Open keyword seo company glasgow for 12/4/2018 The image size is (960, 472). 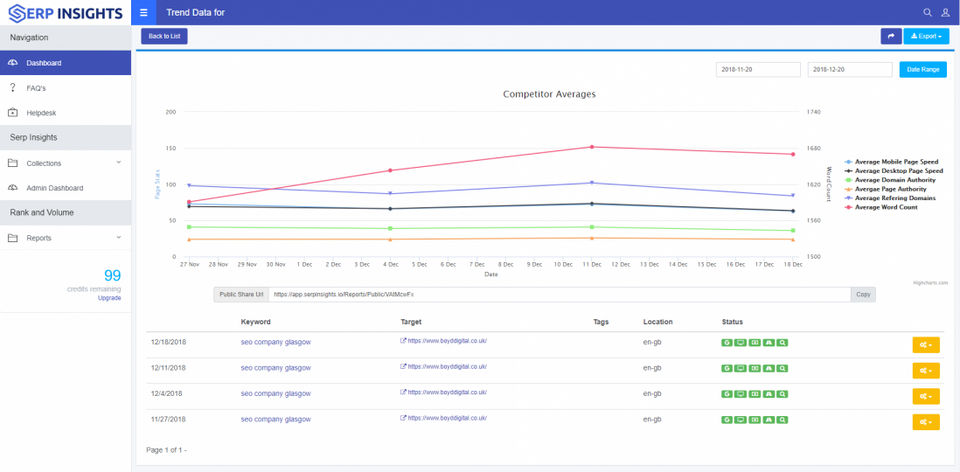click(x=276, y=394)
